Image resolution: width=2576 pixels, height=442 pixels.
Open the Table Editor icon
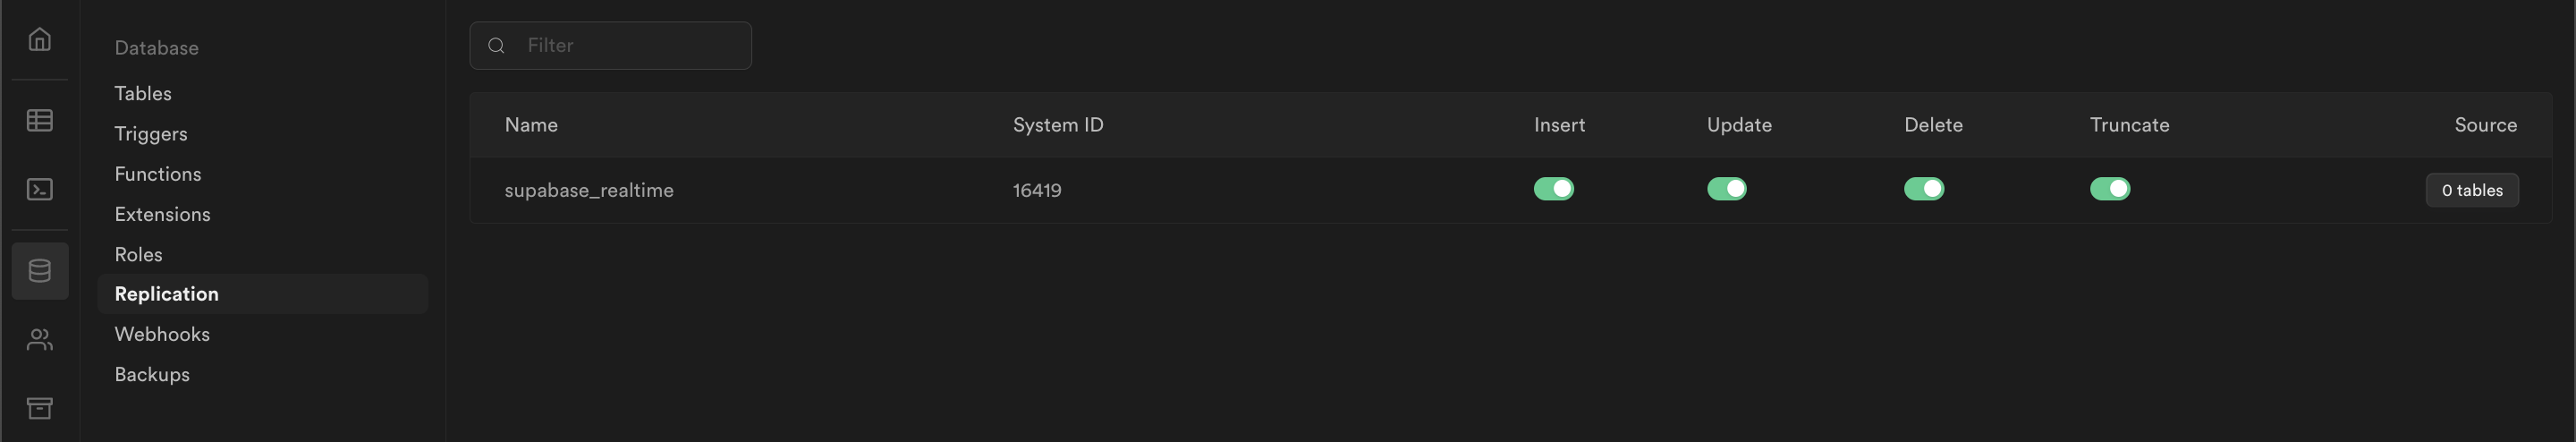(40, 120)
